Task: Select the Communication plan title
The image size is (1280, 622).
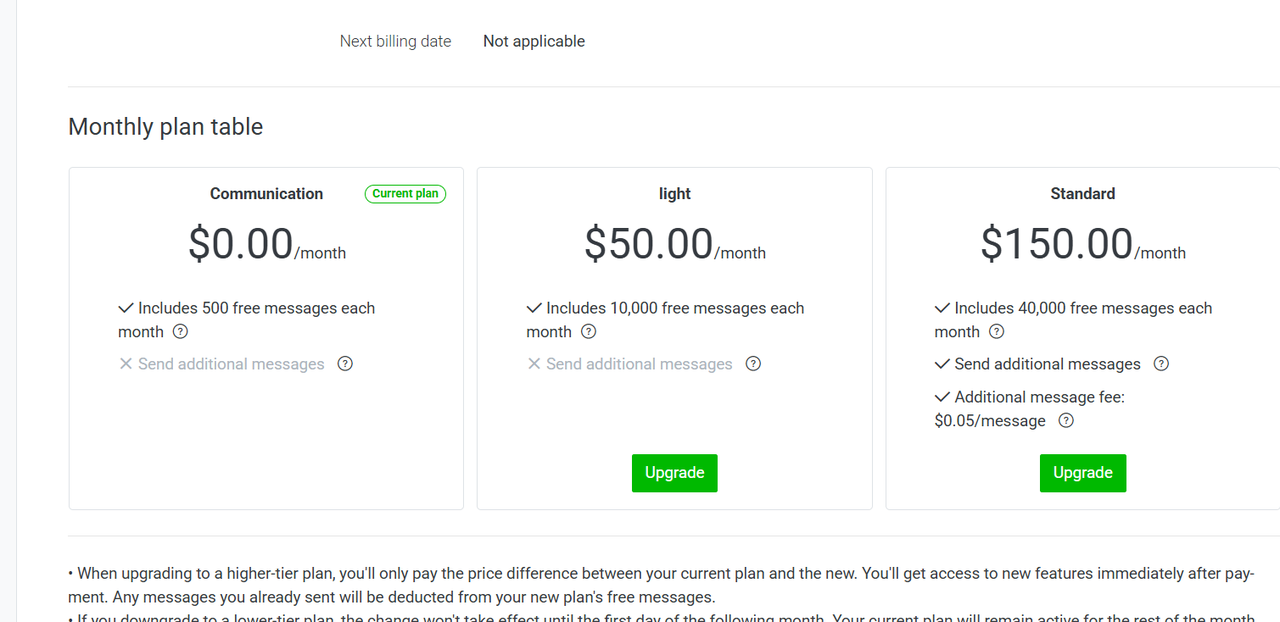Action: pos(266,194)
